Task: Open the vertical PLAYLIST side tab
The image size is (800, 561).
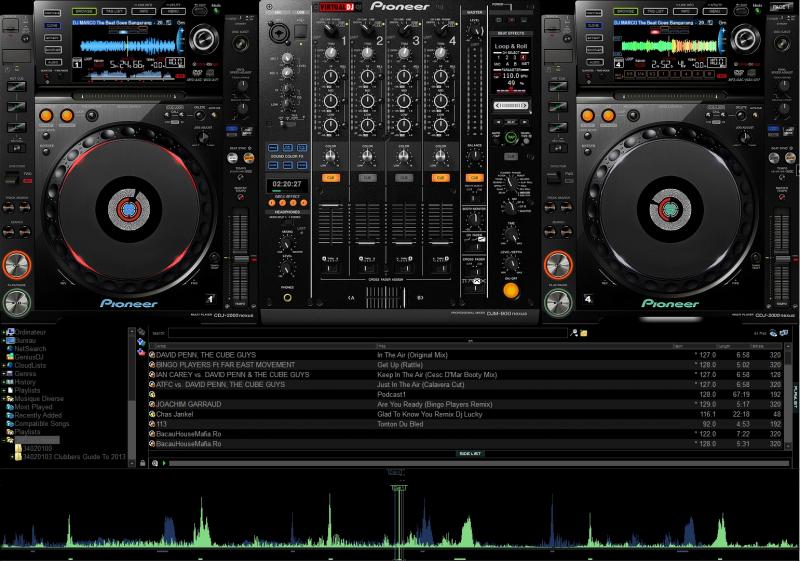Action: pos(795,396)
